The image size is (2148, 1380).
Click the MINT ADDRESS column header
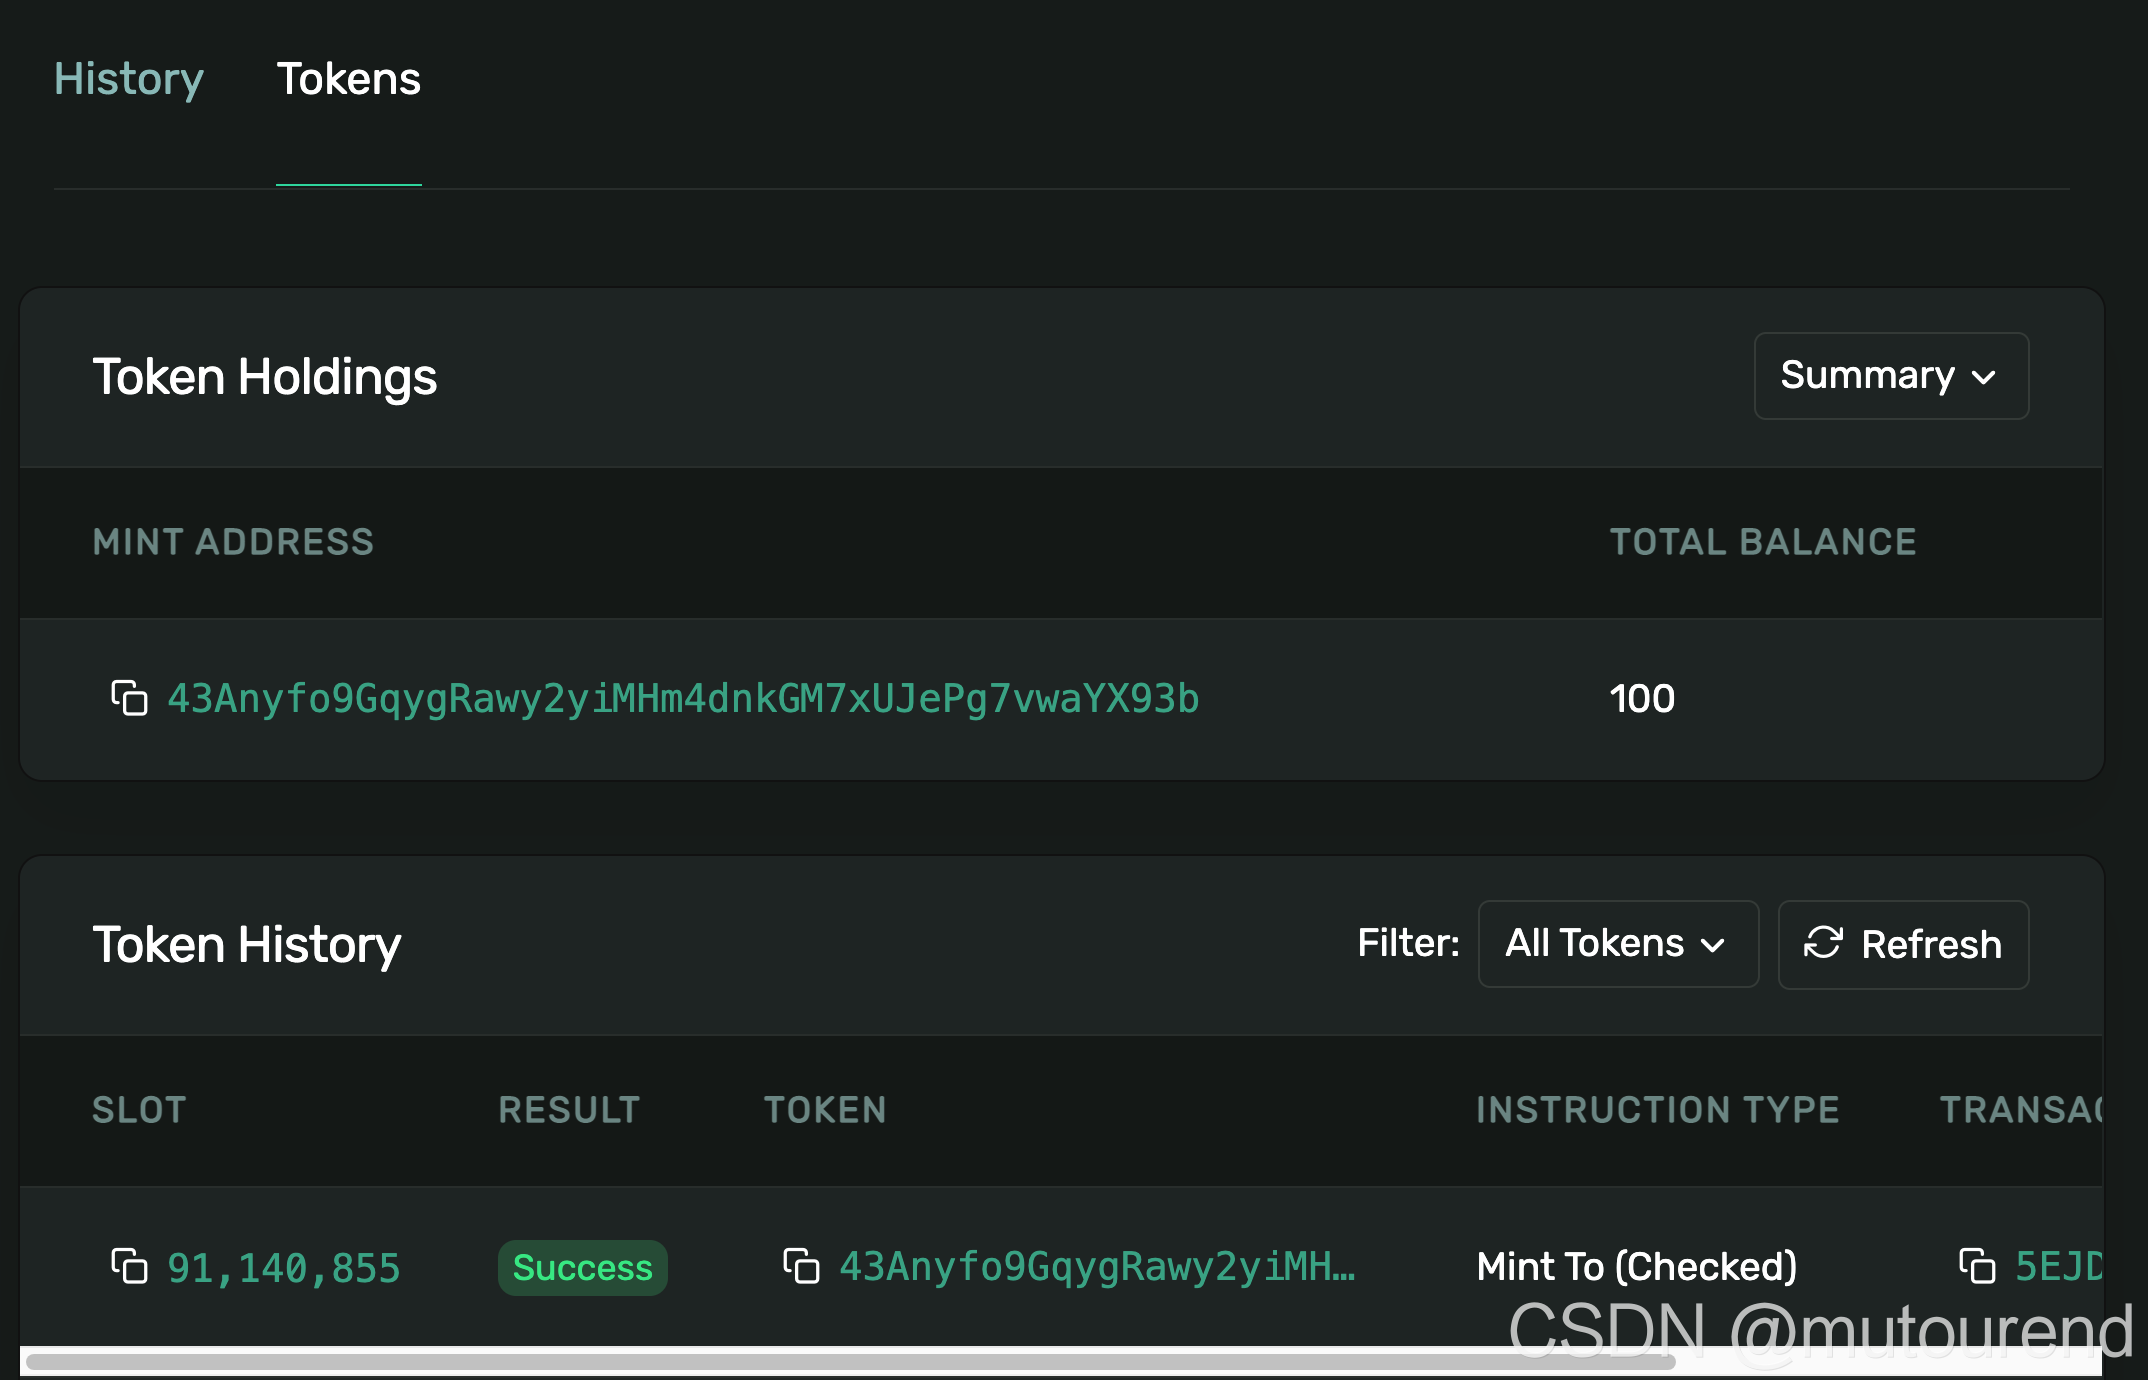[x=233, y=542]
